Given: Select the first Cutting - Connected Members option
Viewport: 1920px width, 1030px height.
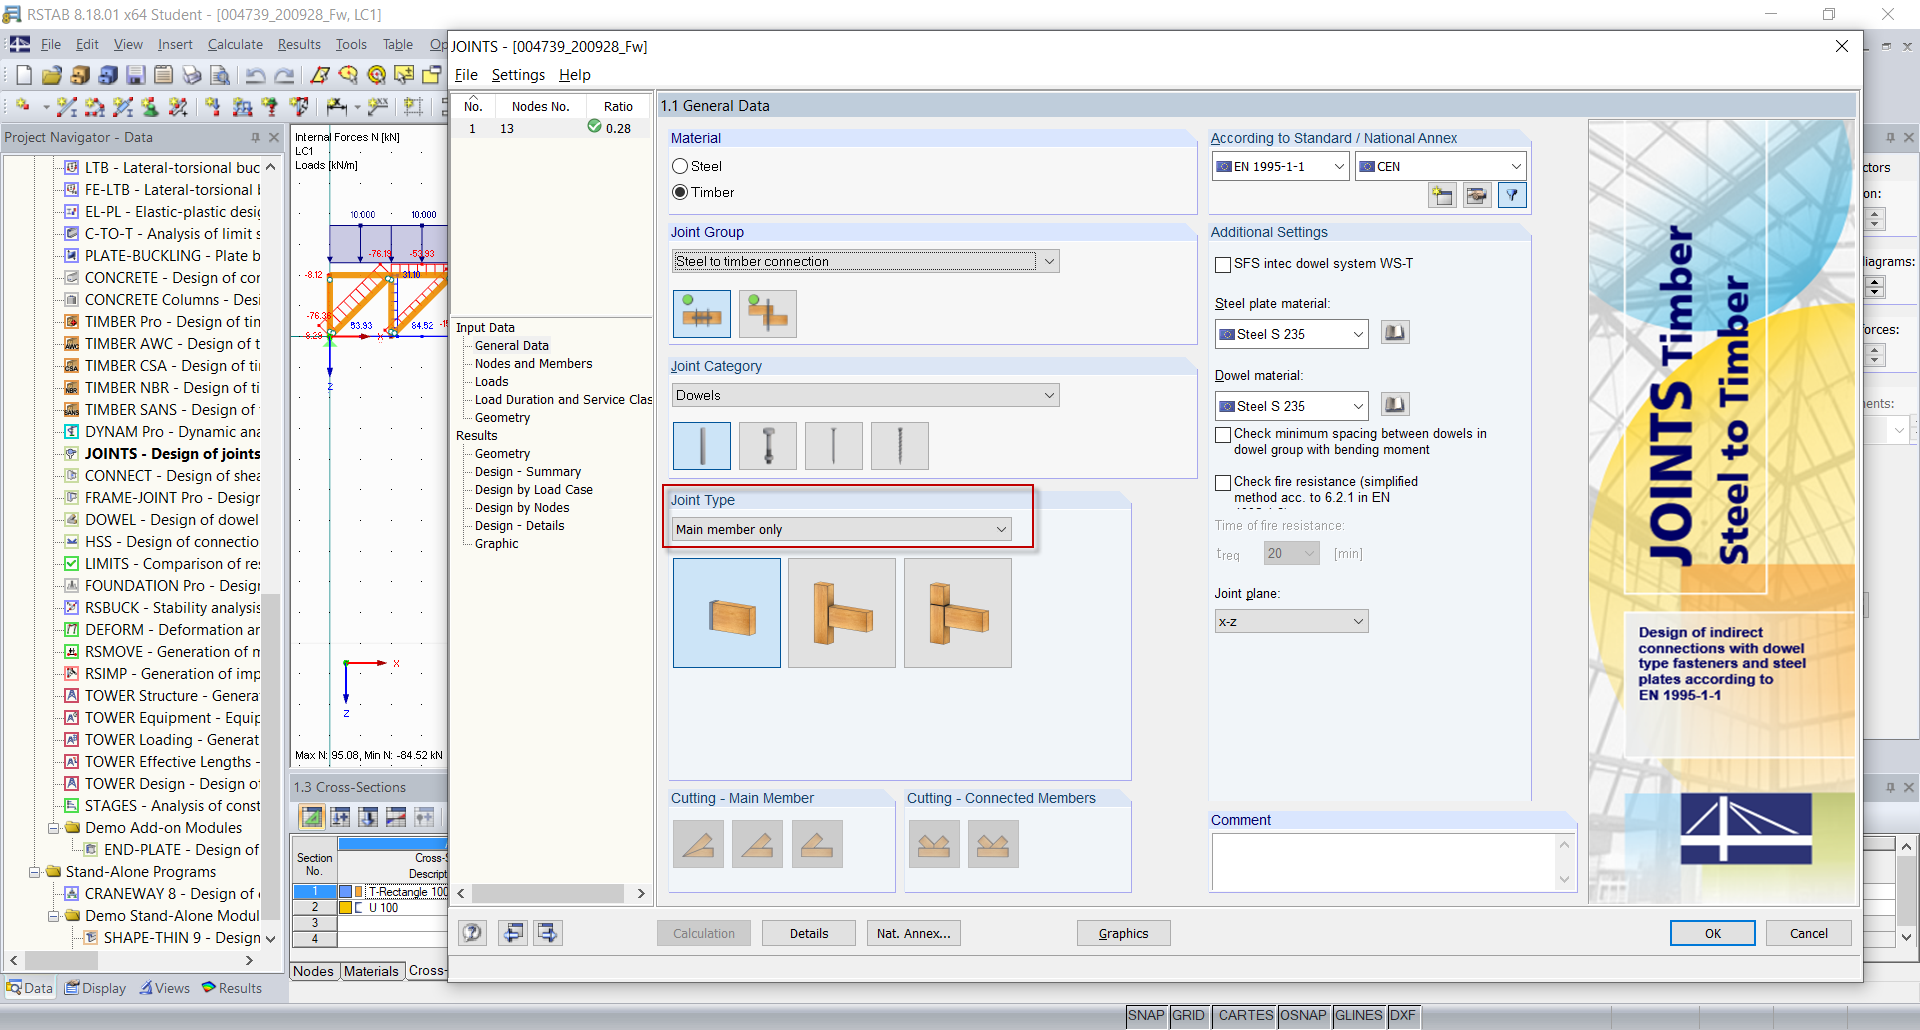Looking at the screenshot, I should (934, 844).
